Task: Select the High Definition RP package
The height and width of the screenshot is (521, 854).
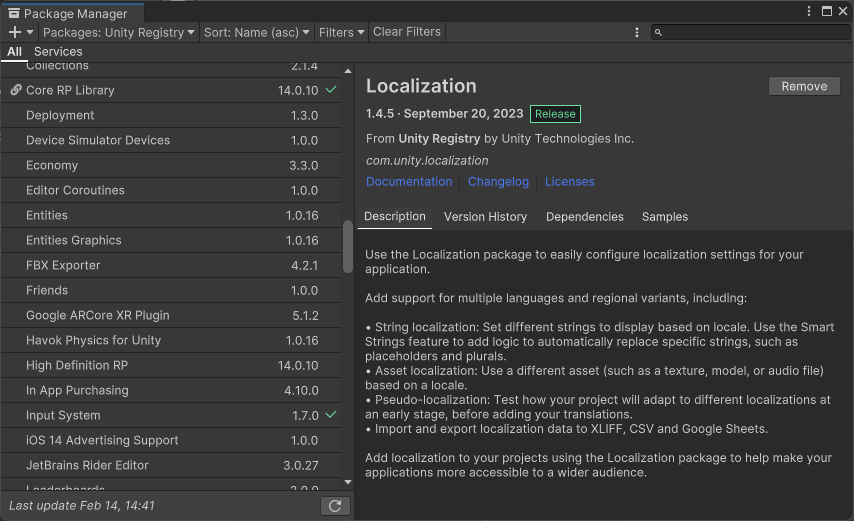Action: (171, 366)
